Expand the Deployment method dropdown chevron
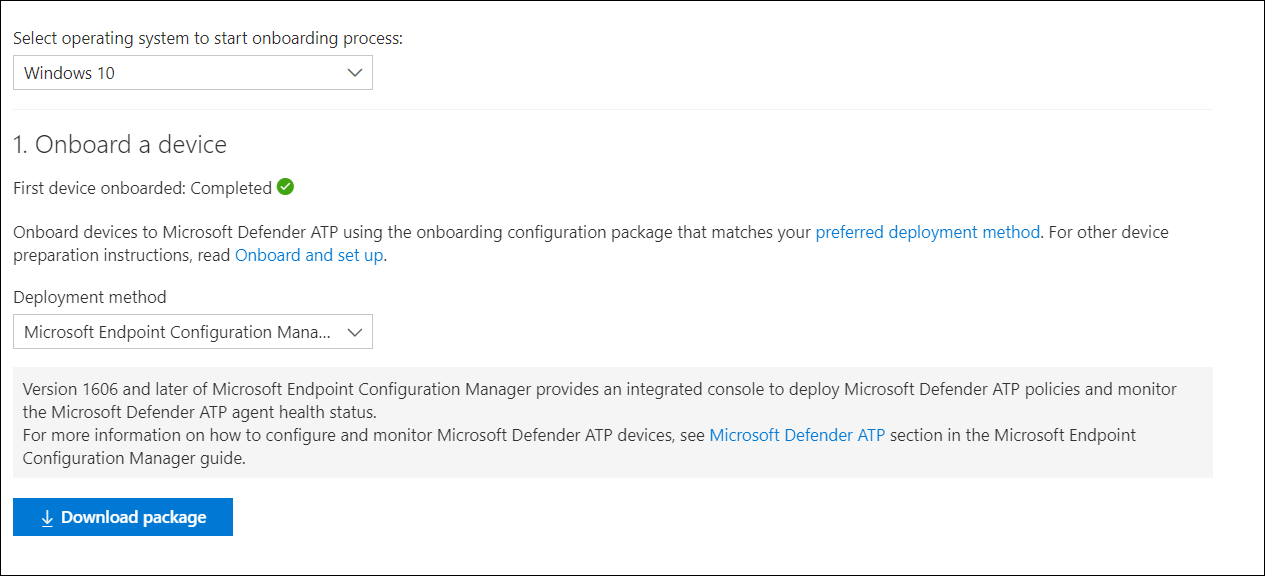 tap(354, 333)
